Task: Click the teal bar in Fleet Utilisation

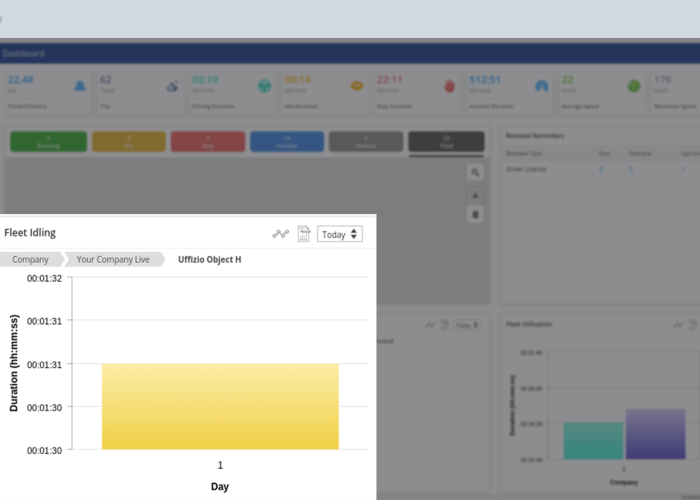Action: (x=593, y=440)
